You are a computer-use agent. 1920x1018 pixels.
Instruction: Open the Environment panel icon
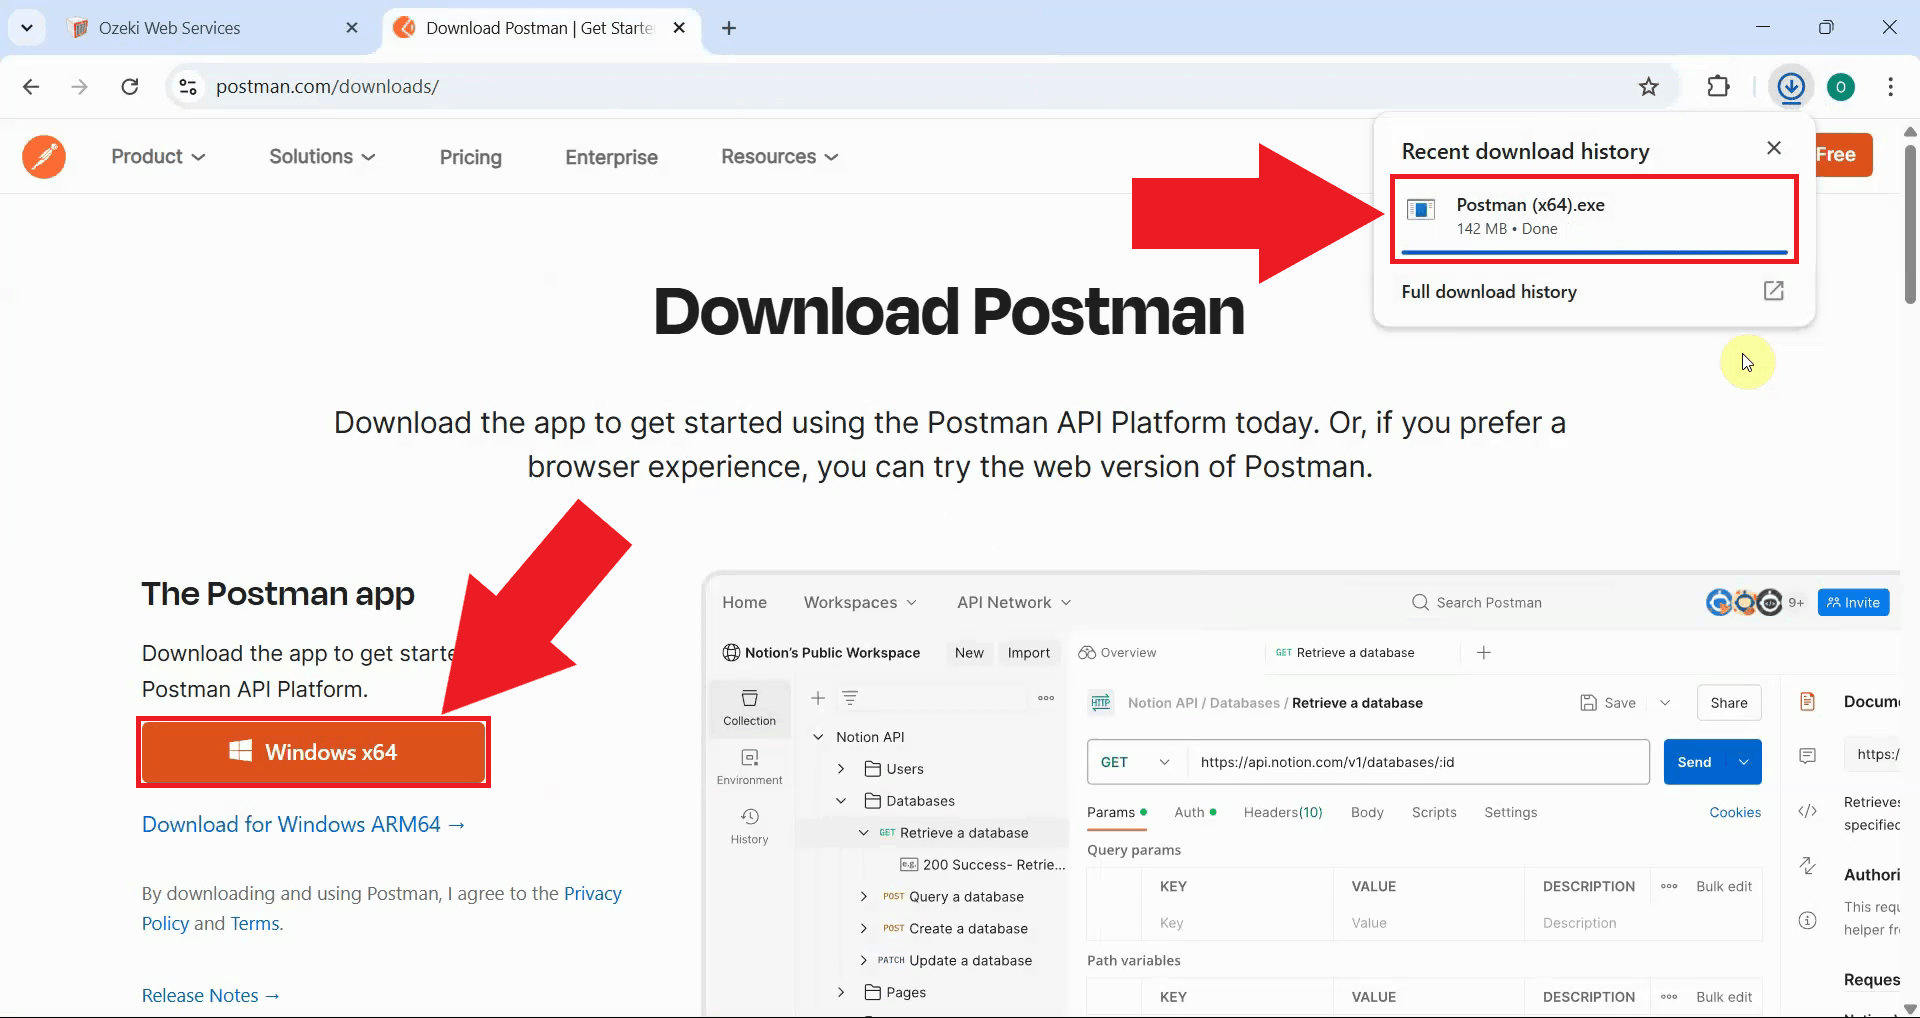(x=749, y=764)
